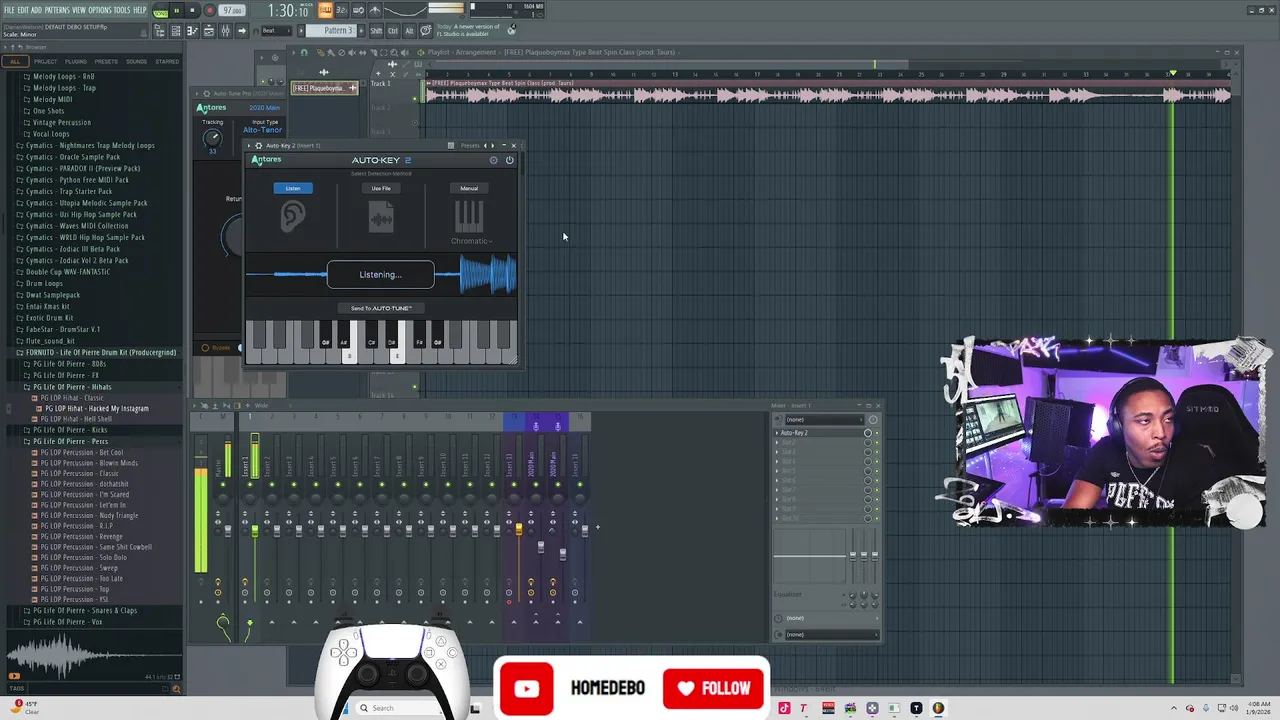Click next preset arrow in Auto-Key title bar

(492, 146)
